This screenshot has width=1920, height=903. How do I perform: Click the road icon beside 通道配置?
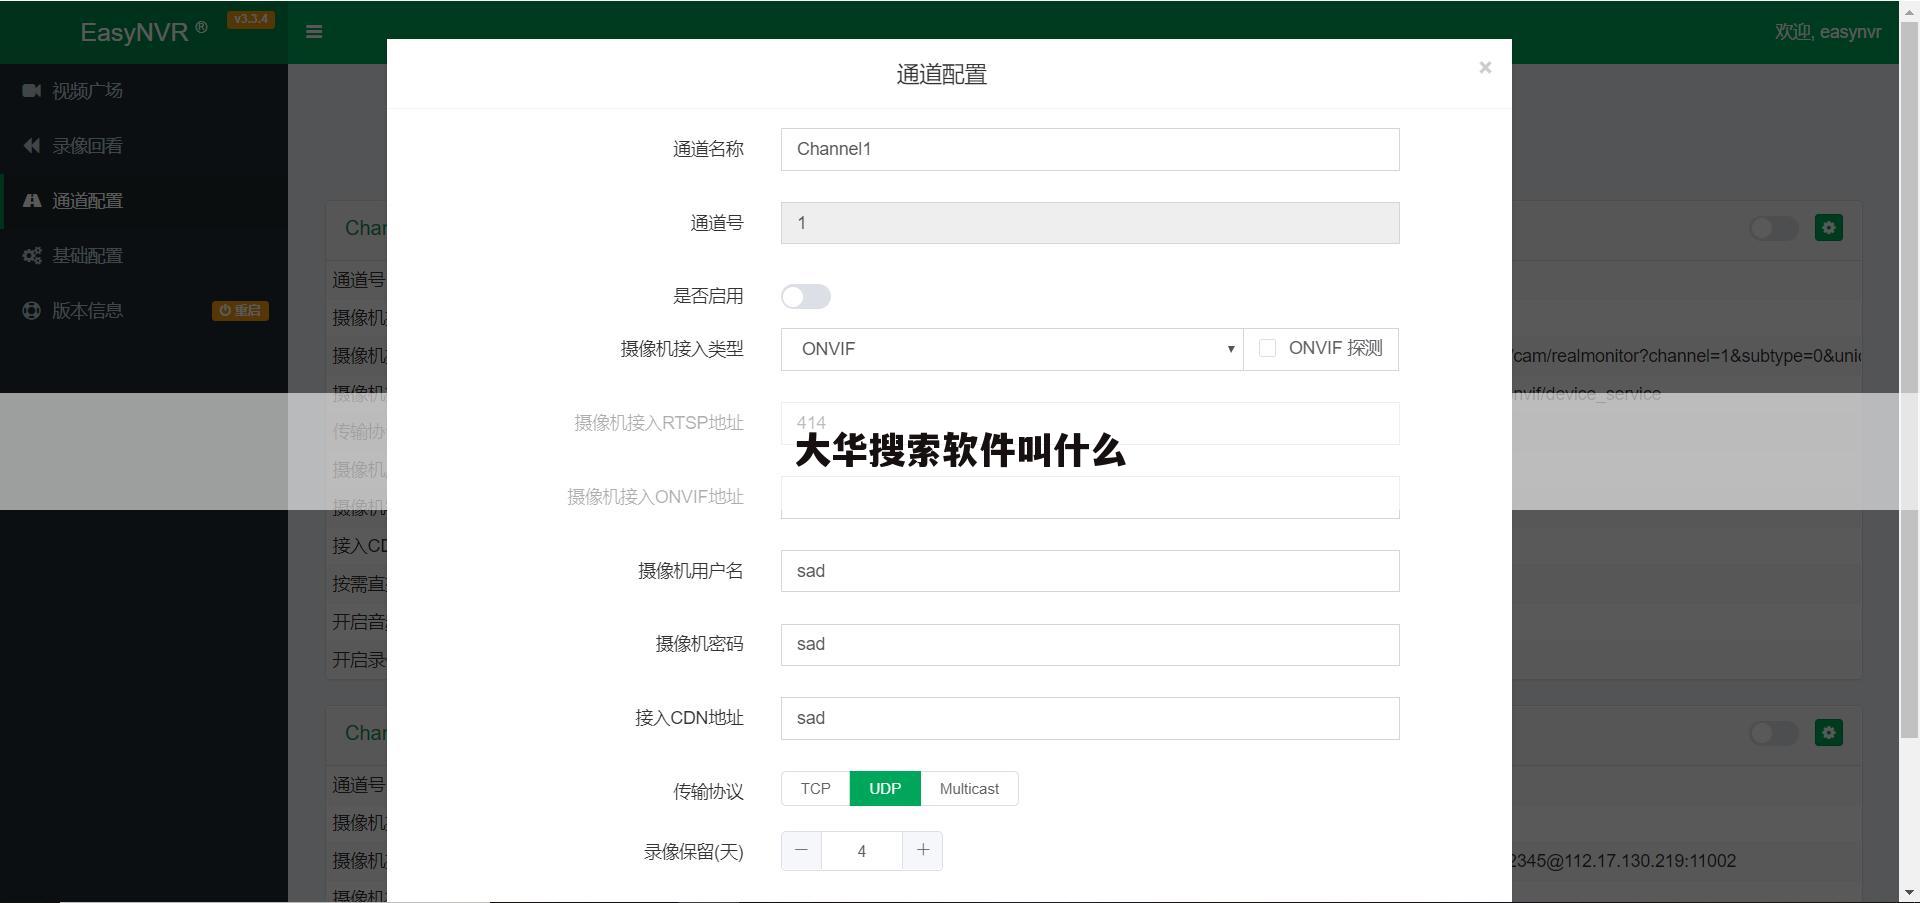pyautogui.click(x=32, y=201)
